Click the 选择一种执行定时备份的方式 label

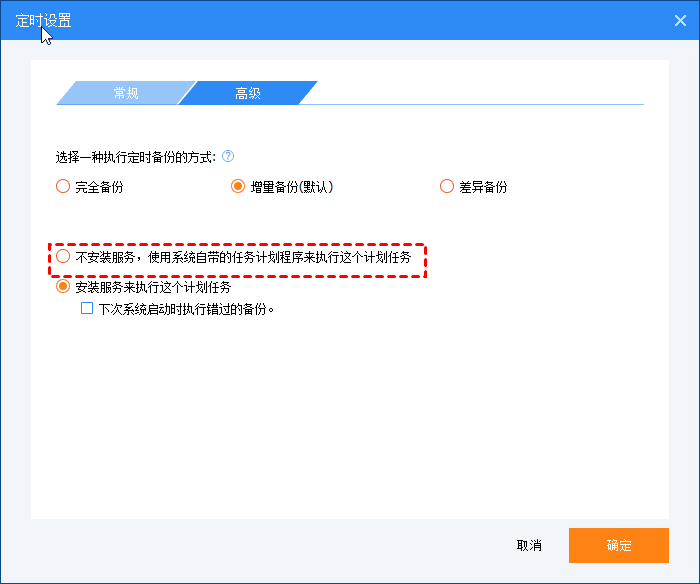[x=137, y=157]
